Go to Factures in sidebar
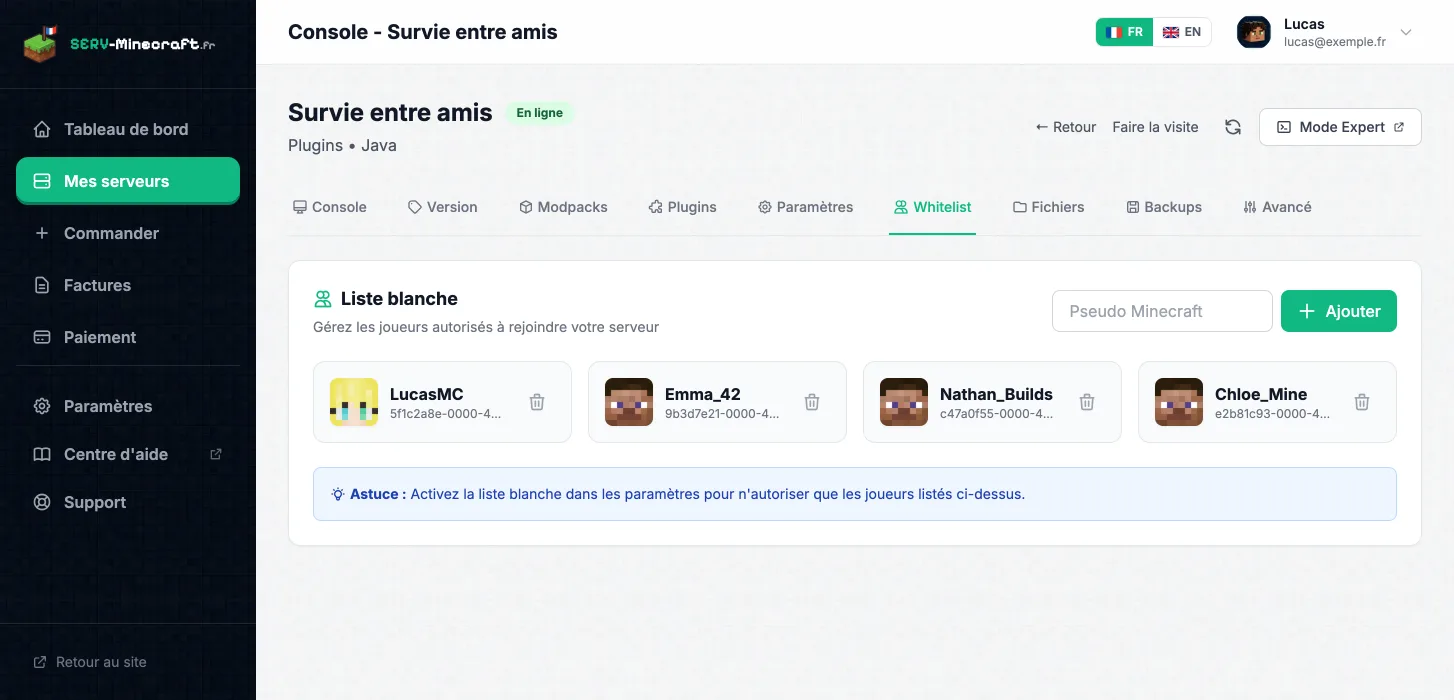The width and height of the screenshot is (1454, 700). click(128, 285)
